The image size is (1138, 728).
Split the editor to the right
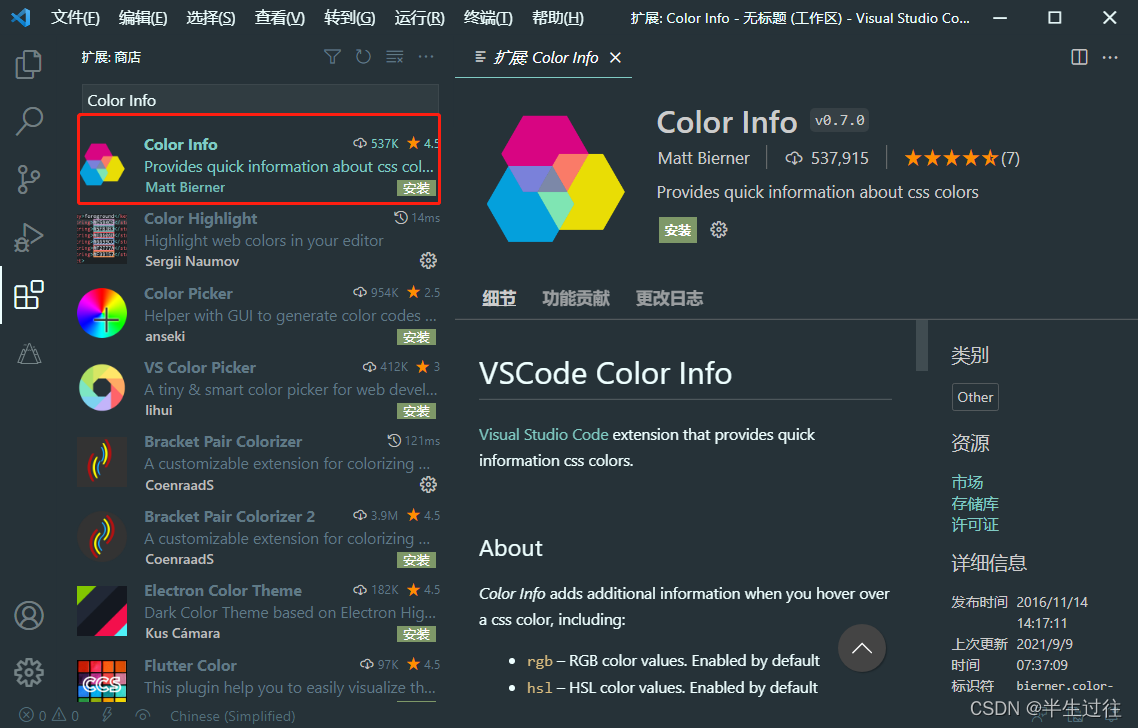[x=1079, y=57]
